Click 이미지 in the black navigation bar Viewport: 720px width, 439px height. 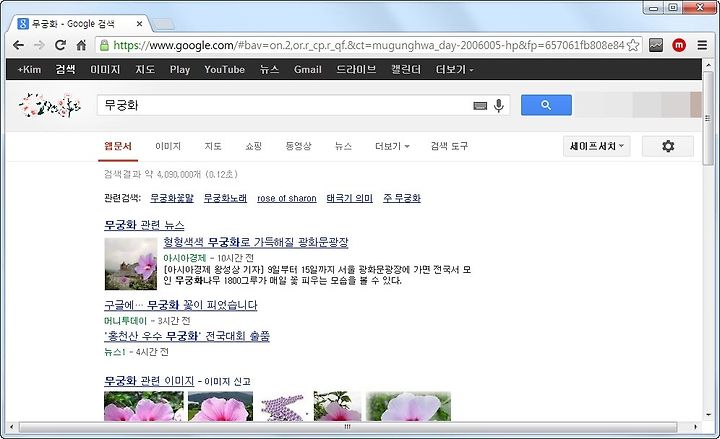[x=105, y=69]
